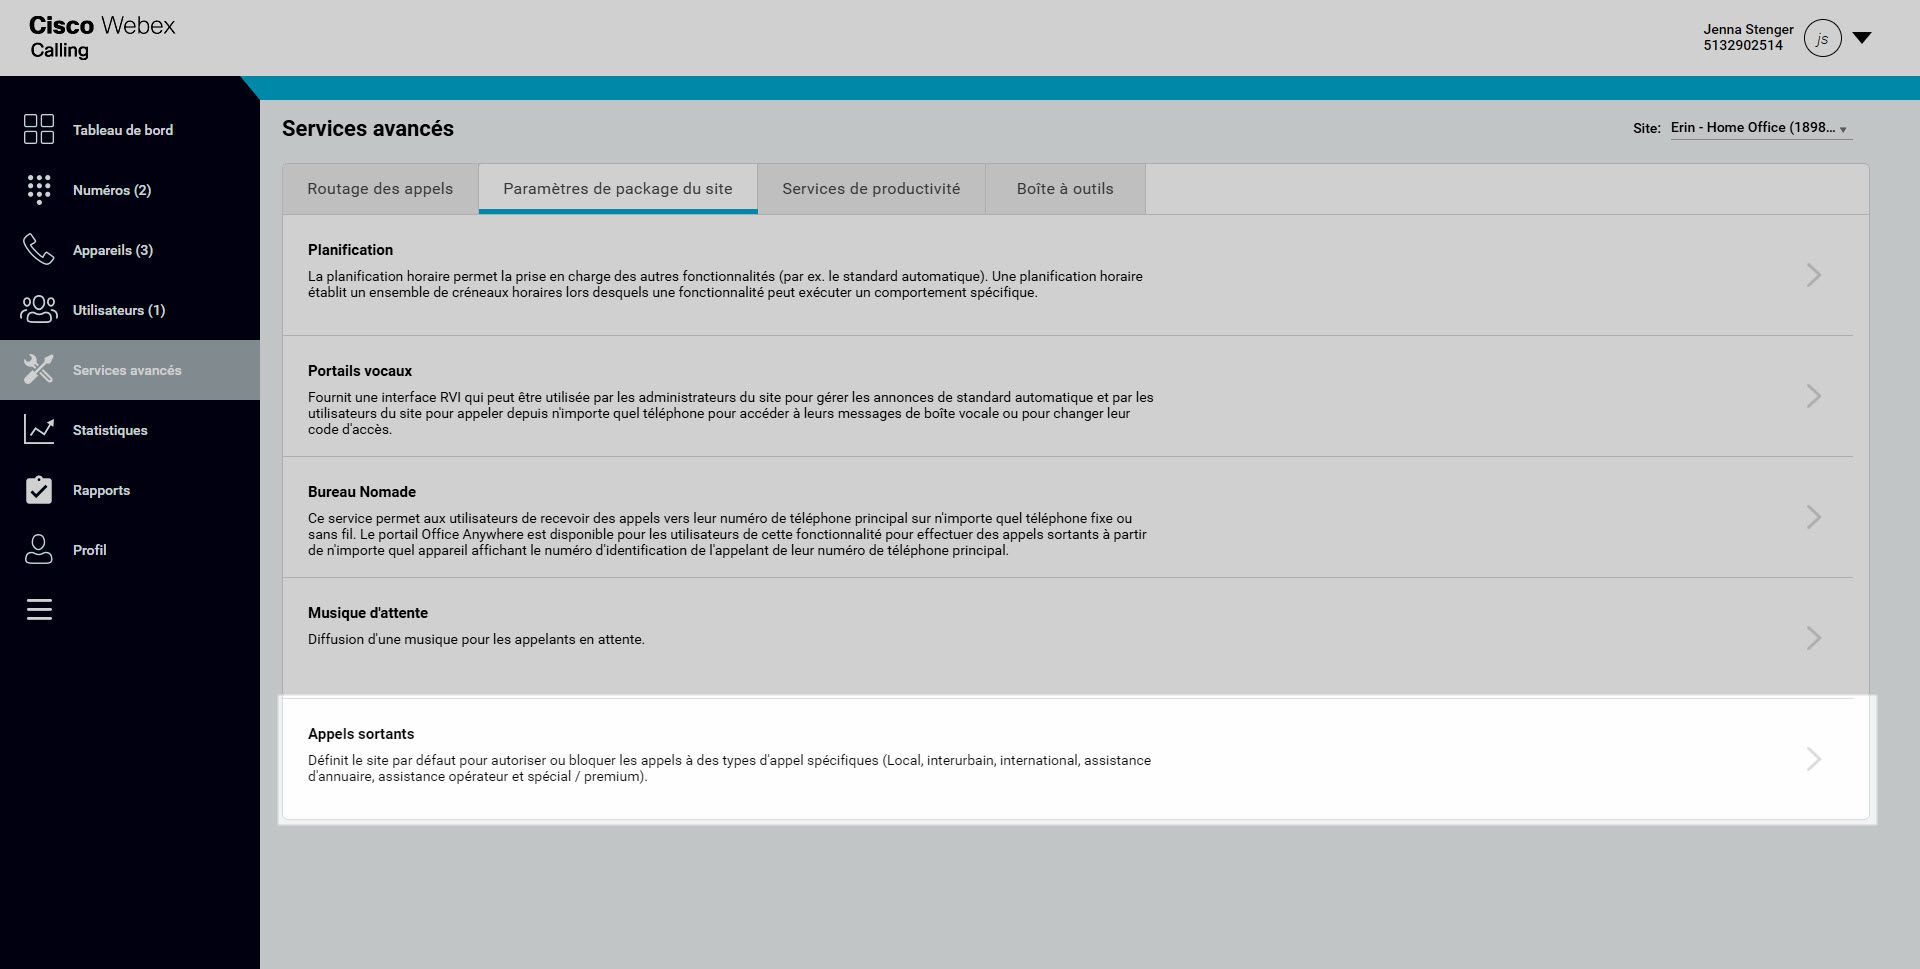Open Statistiques via the chart icon

coord(39,429)
